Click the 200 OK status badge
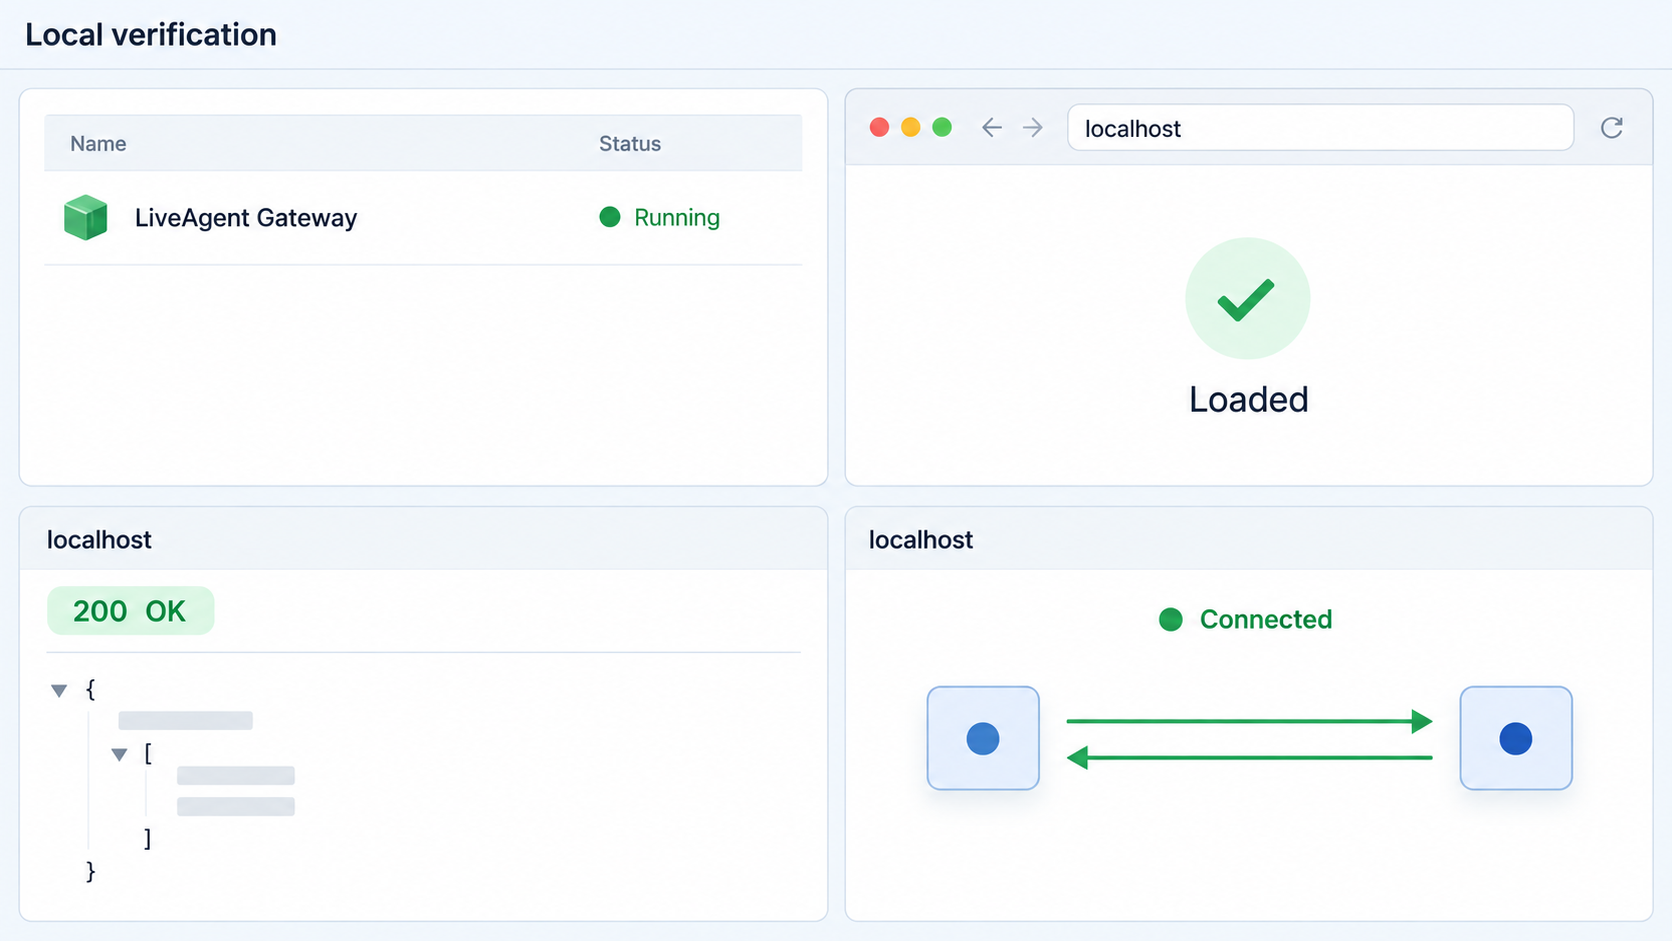This screenshot has height=941, width=1672. pos(130,611)
